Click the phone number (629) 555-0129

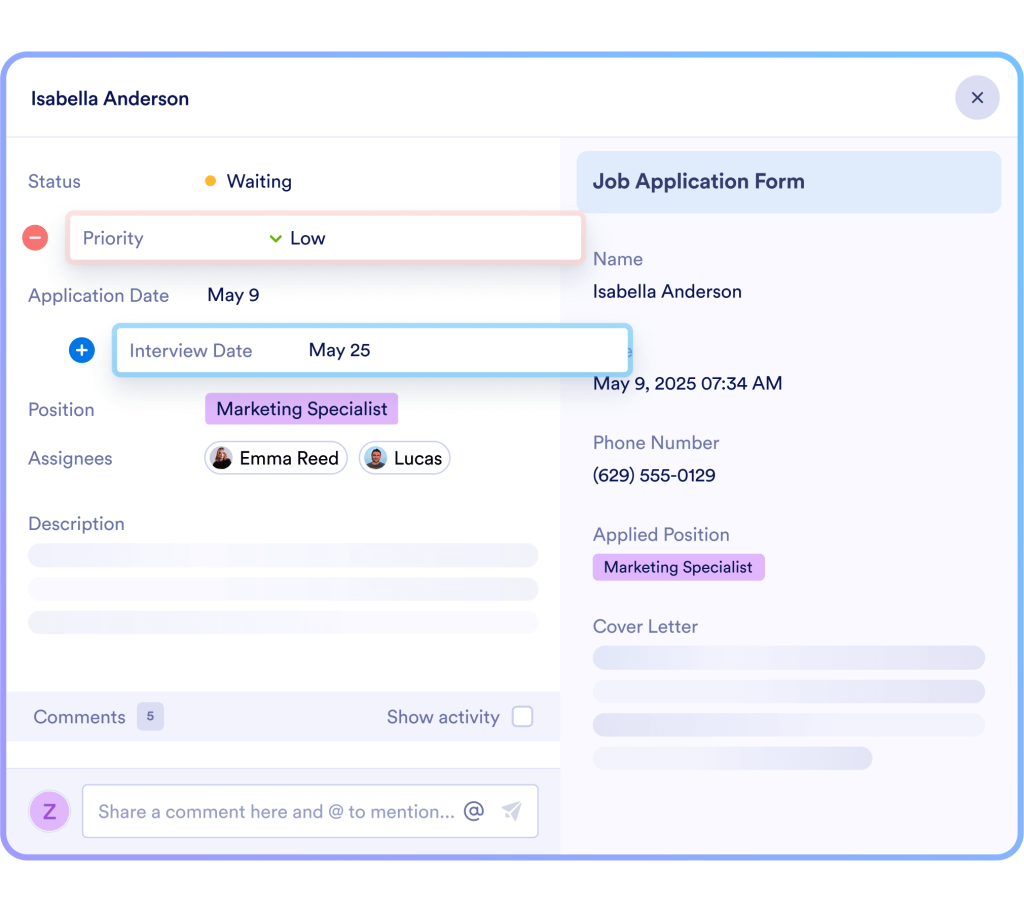tap(654, 475)
